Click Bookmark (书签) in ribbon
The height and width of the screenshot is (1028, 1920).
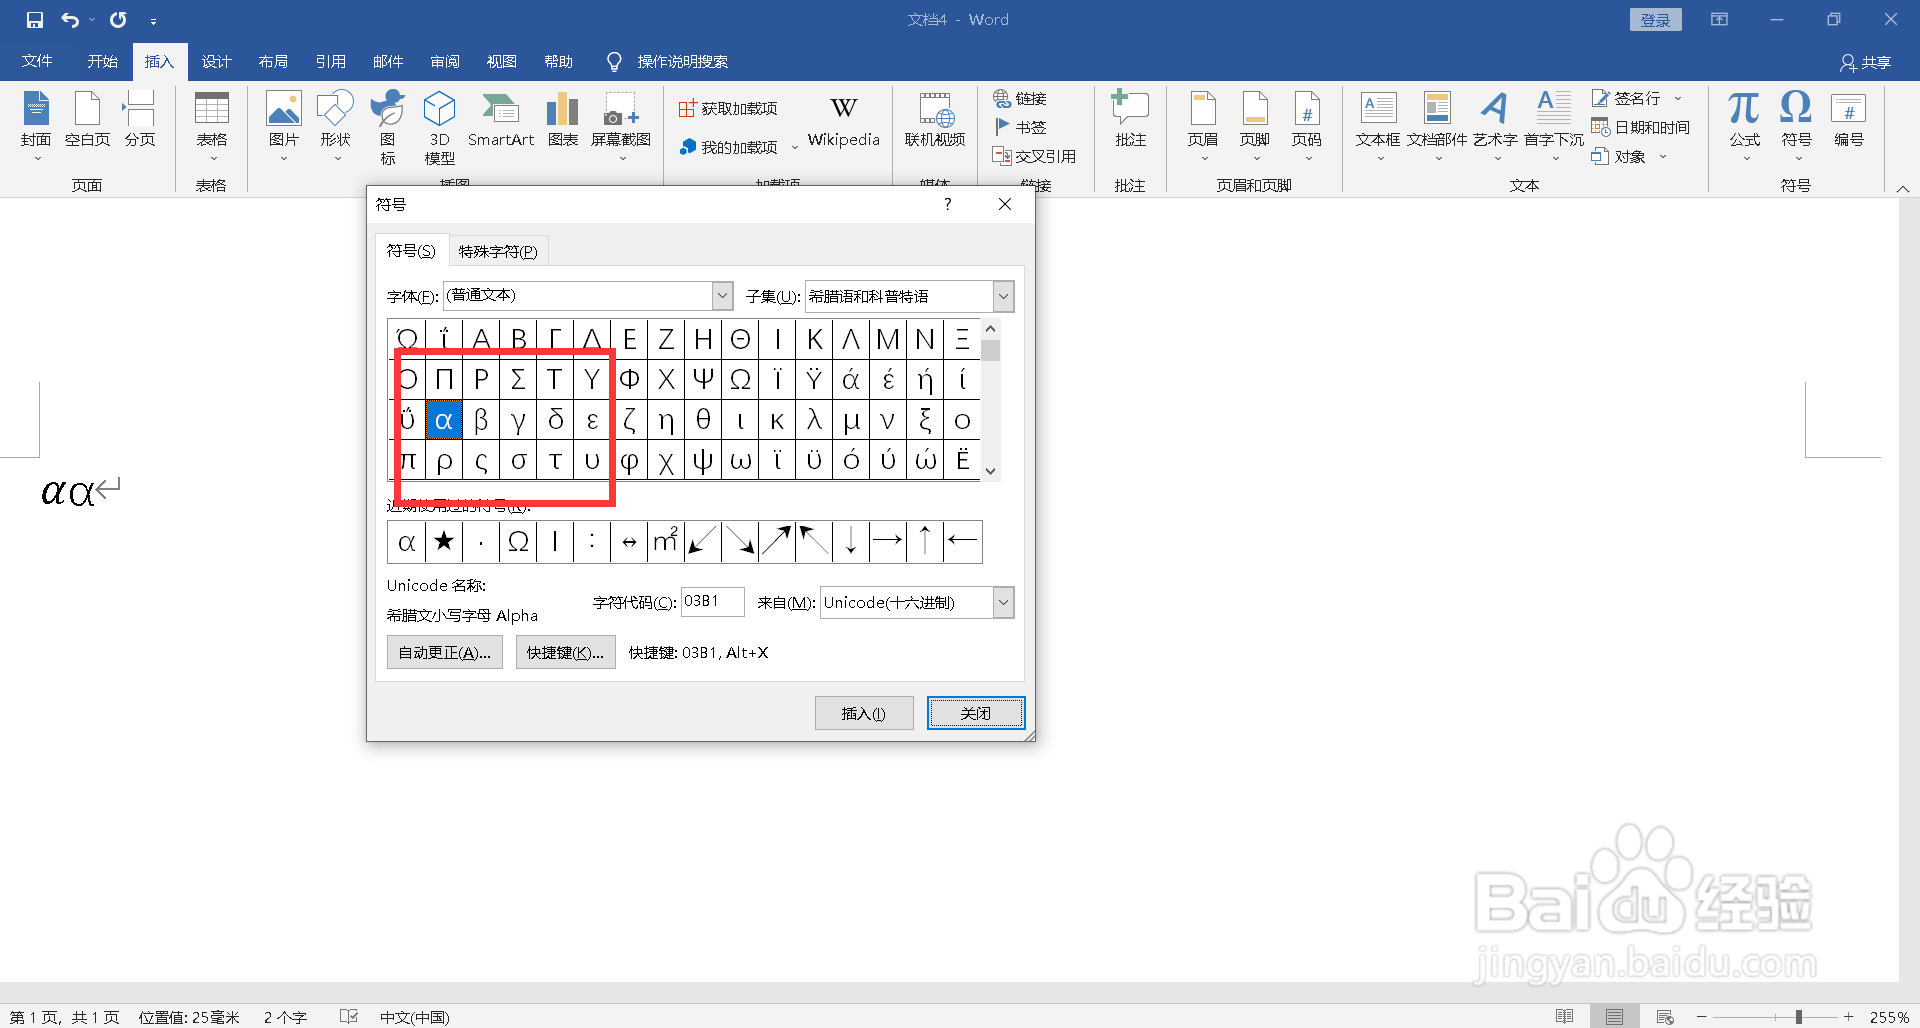pos(1020,127)
